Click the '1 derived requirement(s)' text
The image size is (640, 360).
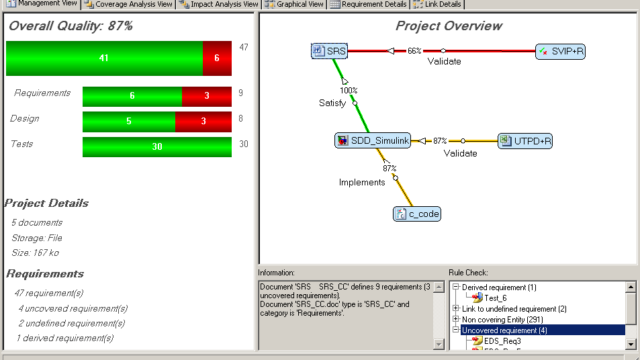point(65,338)
